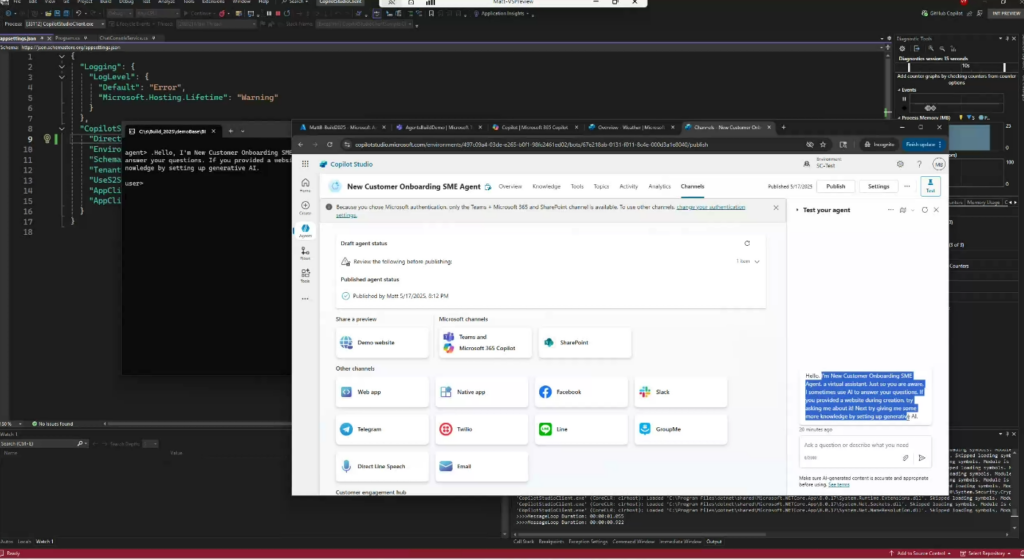Expand the review before publishing item

coord(757,261)
